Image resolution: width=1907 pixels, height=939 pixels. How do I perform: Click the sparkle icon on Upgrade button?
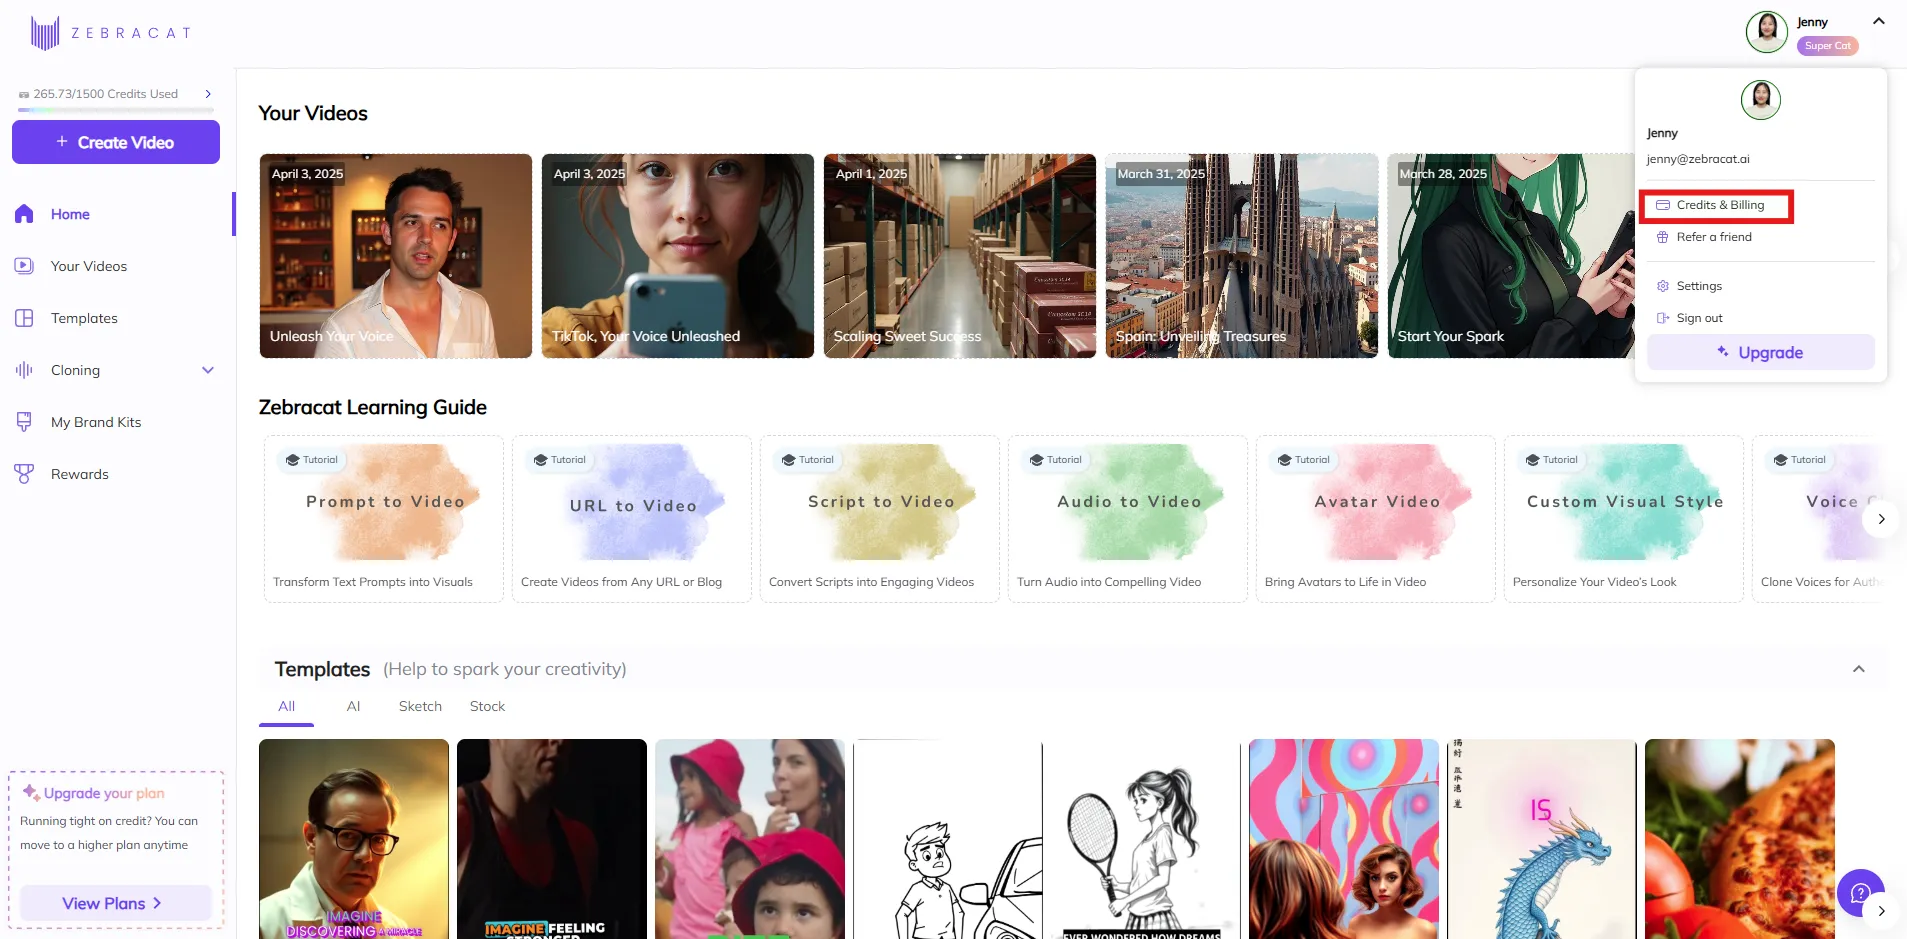pos(1723,352)
